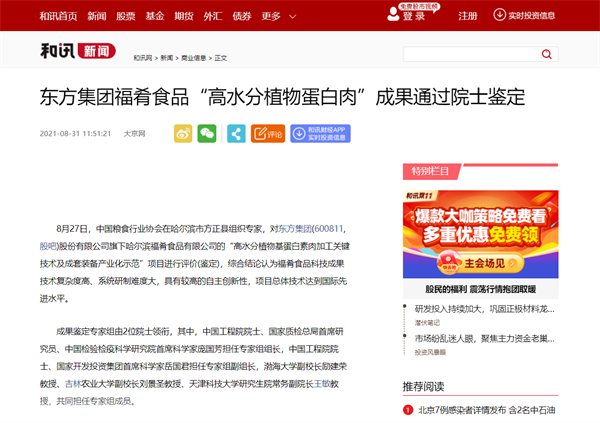
Task: Click the publish time 2021-08-31 11:51:21
Action: click(75, 134)
